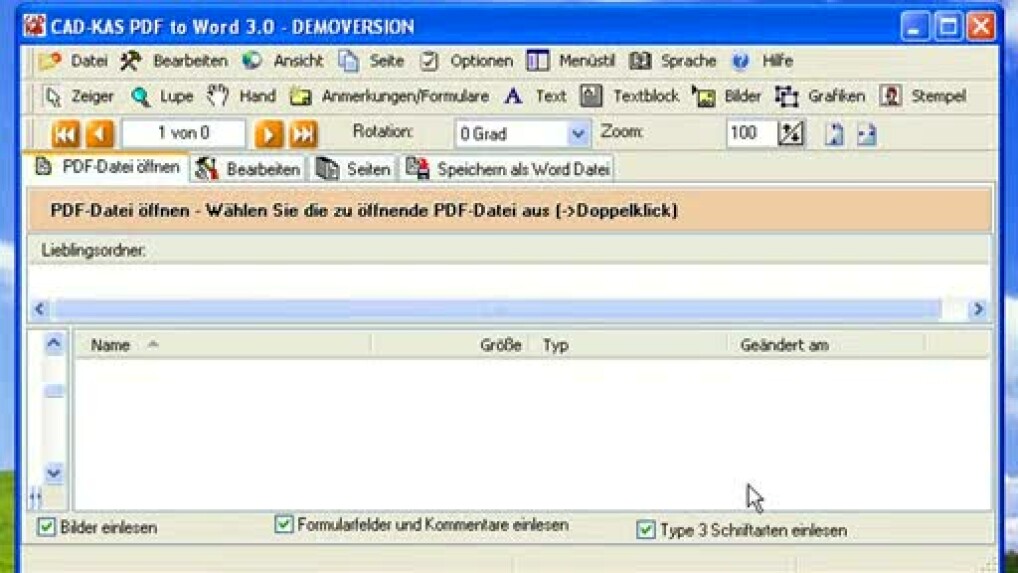Sort file list by Name column
The width and height of the screenshot is (1018, 573).
click(x=111, y=345)
